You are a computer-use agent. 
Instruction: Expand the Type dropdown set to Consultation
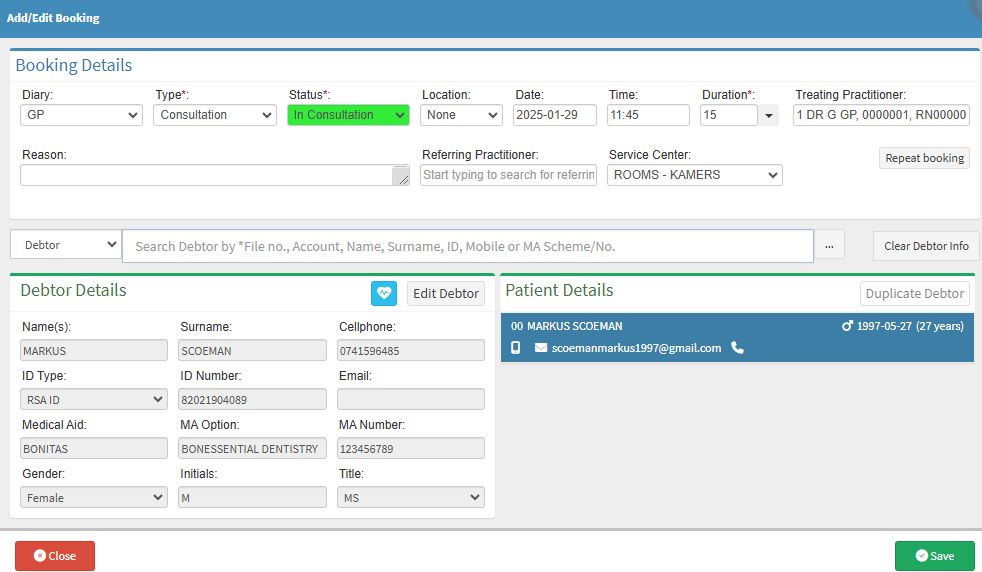(215, 115)
